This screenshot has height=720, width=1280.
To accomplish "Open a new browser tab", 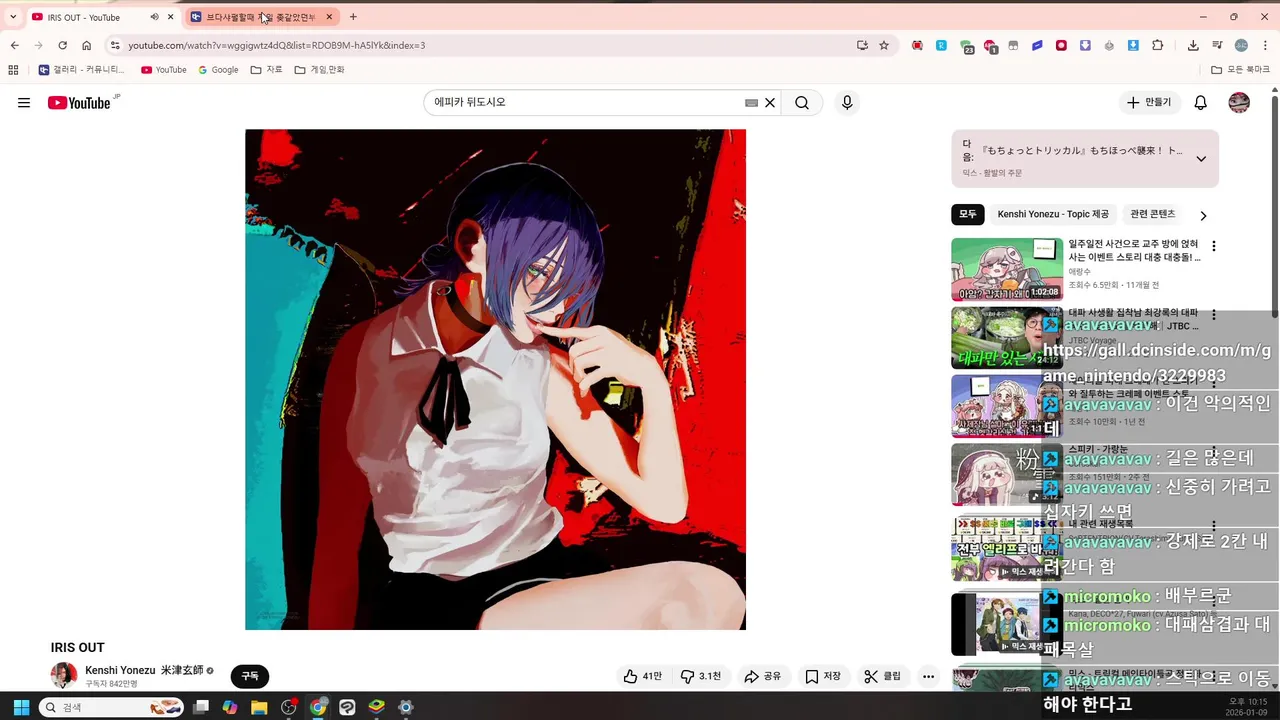I will pos(353,17).
